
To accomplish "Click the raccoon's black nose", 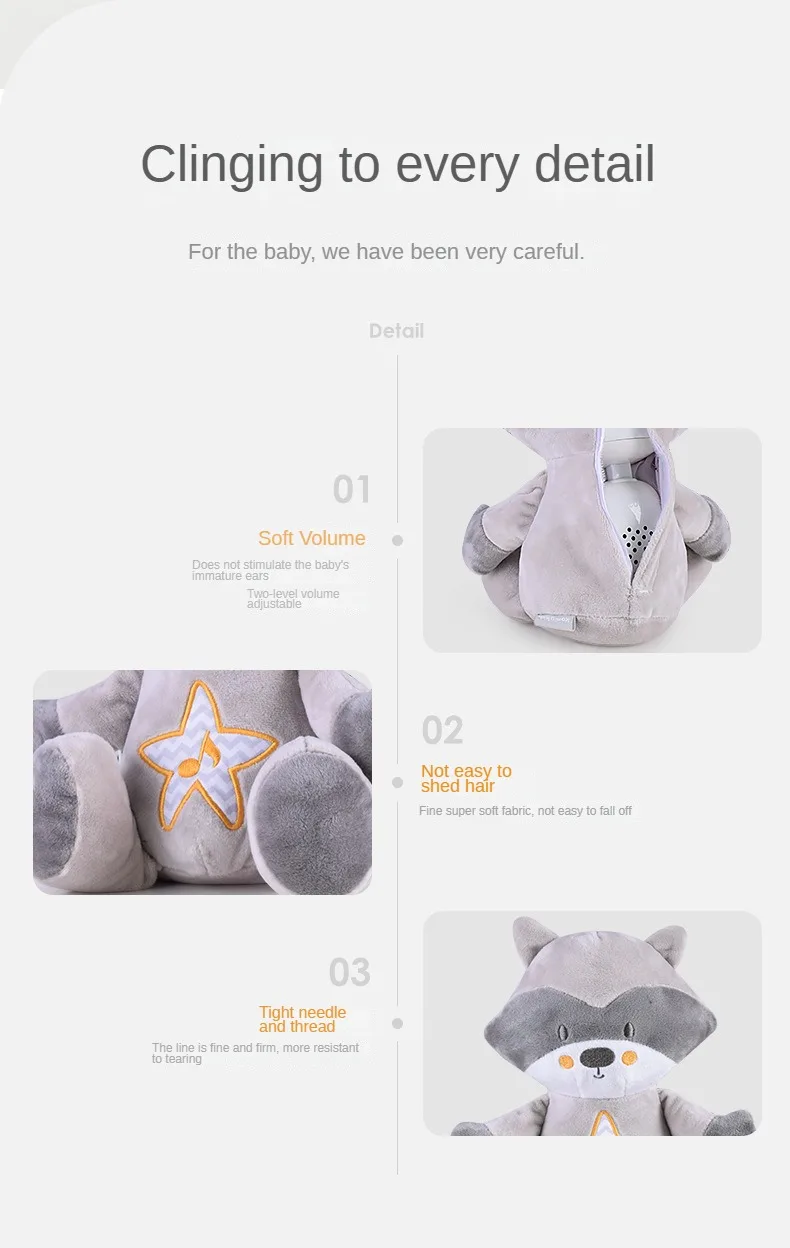I will (x=597, y=1057).
